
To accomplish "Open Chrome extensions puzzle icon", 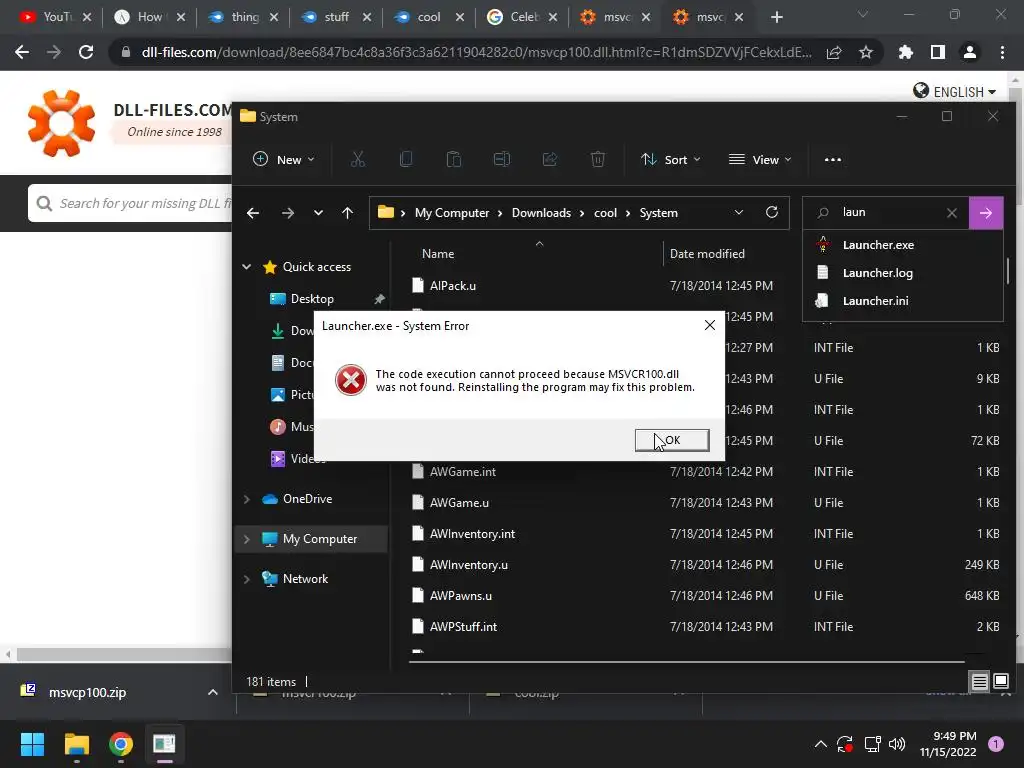I will point(906,52).
